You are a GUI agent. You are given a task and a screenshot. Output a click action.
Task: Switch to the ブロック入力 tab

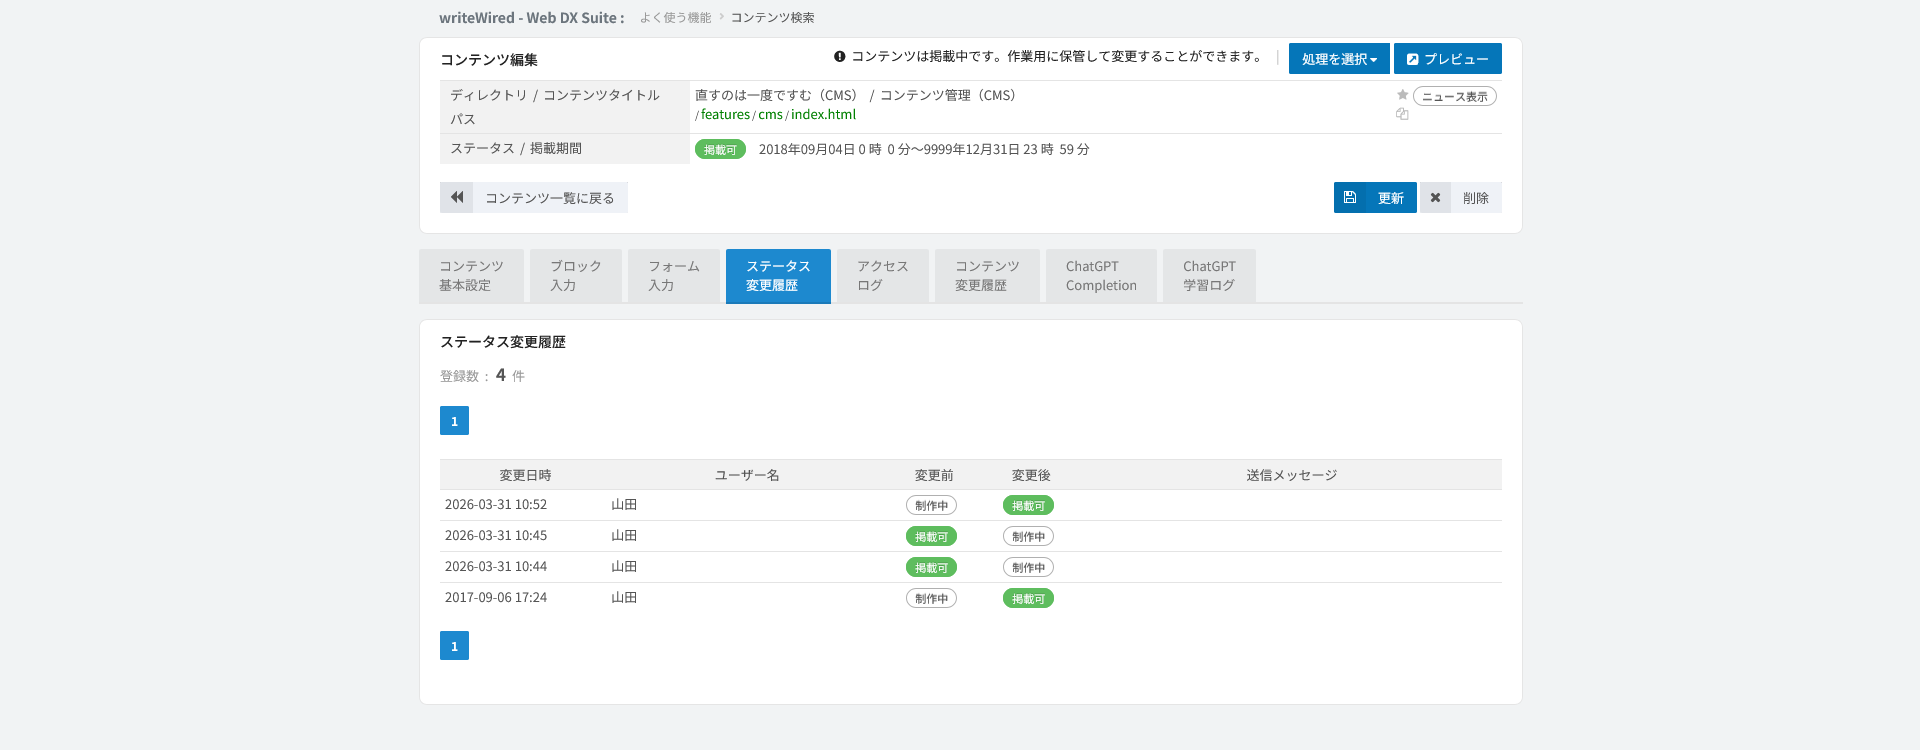pos(575,275)
